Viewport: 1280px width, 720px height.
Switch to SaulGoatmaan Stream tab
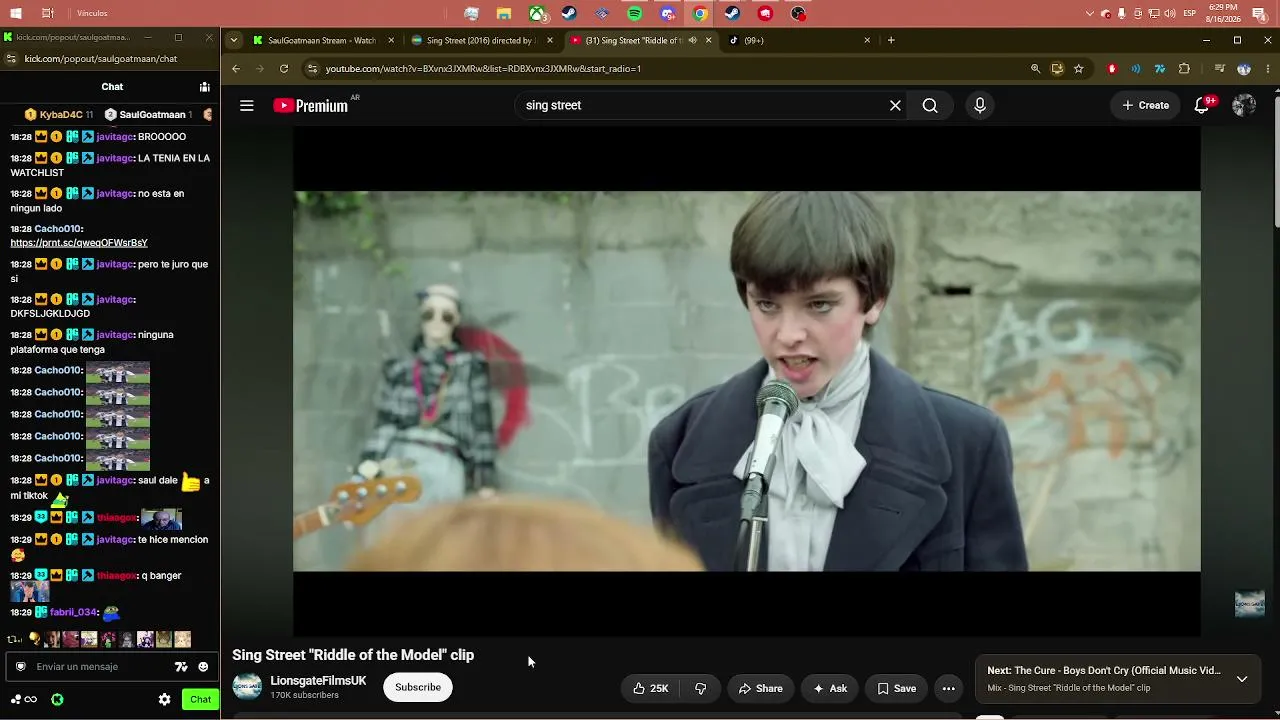click(x=323, y=40)
